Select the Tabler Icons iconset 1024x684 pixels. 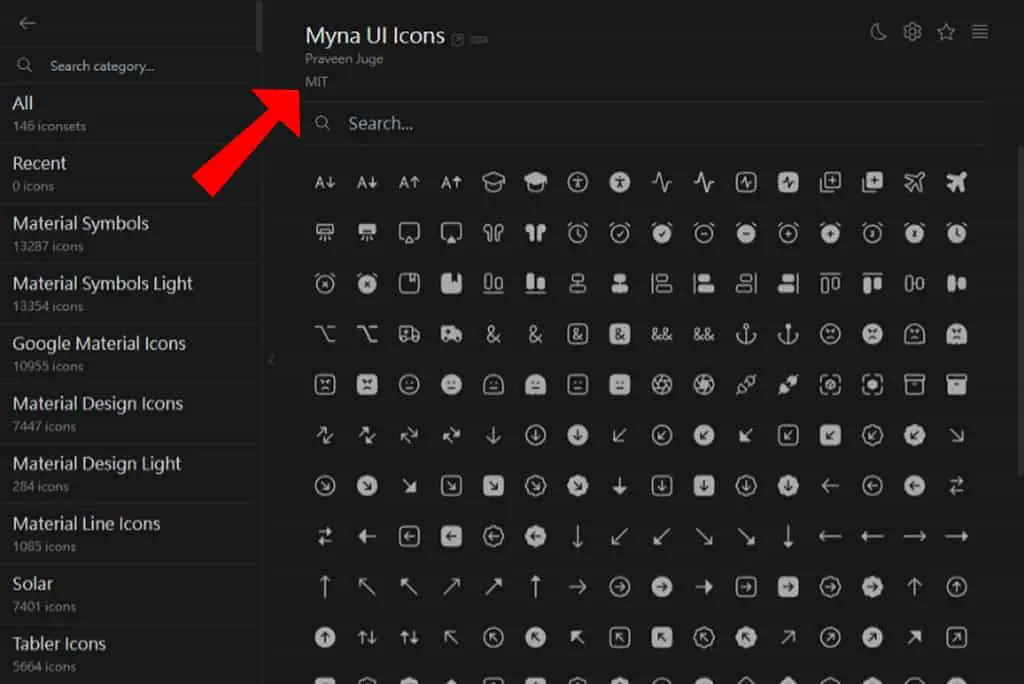tap(131, 654)
